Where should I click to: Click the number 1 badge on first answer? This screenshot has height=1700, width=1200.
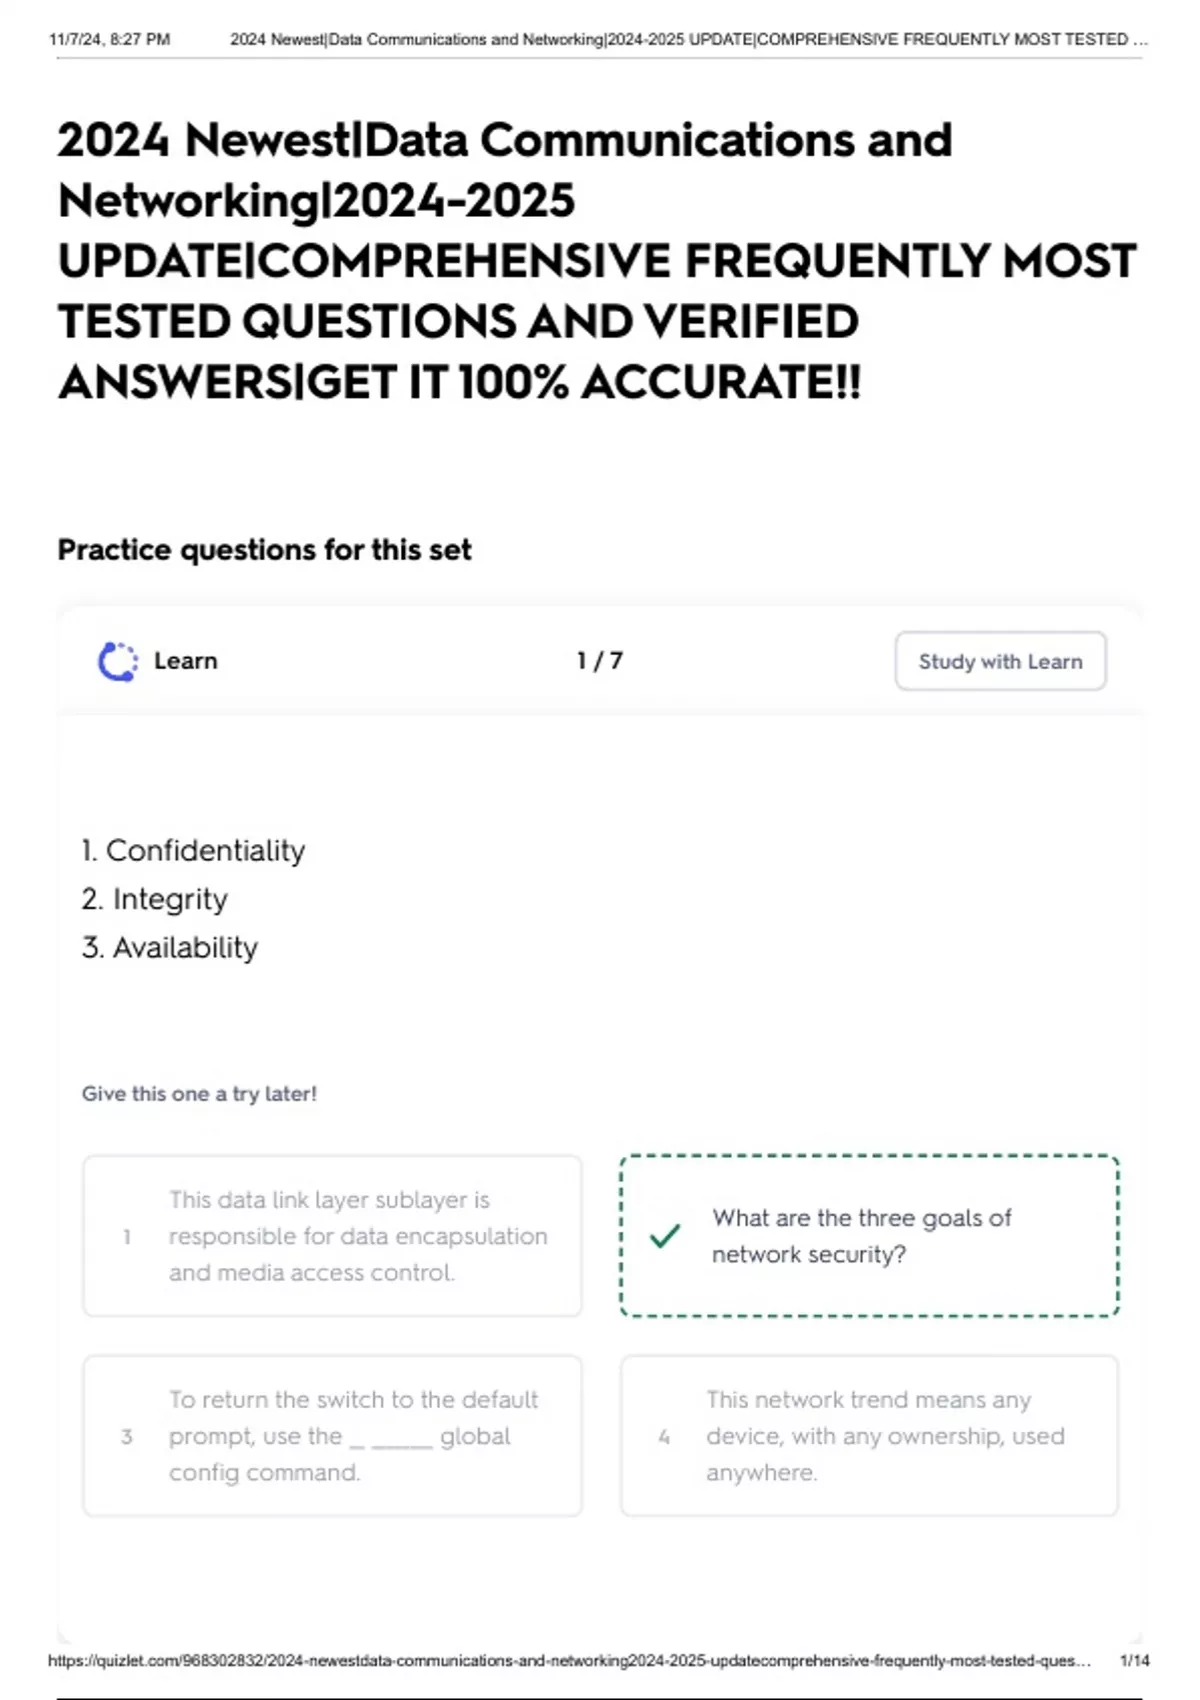(x=127, y=1237)
